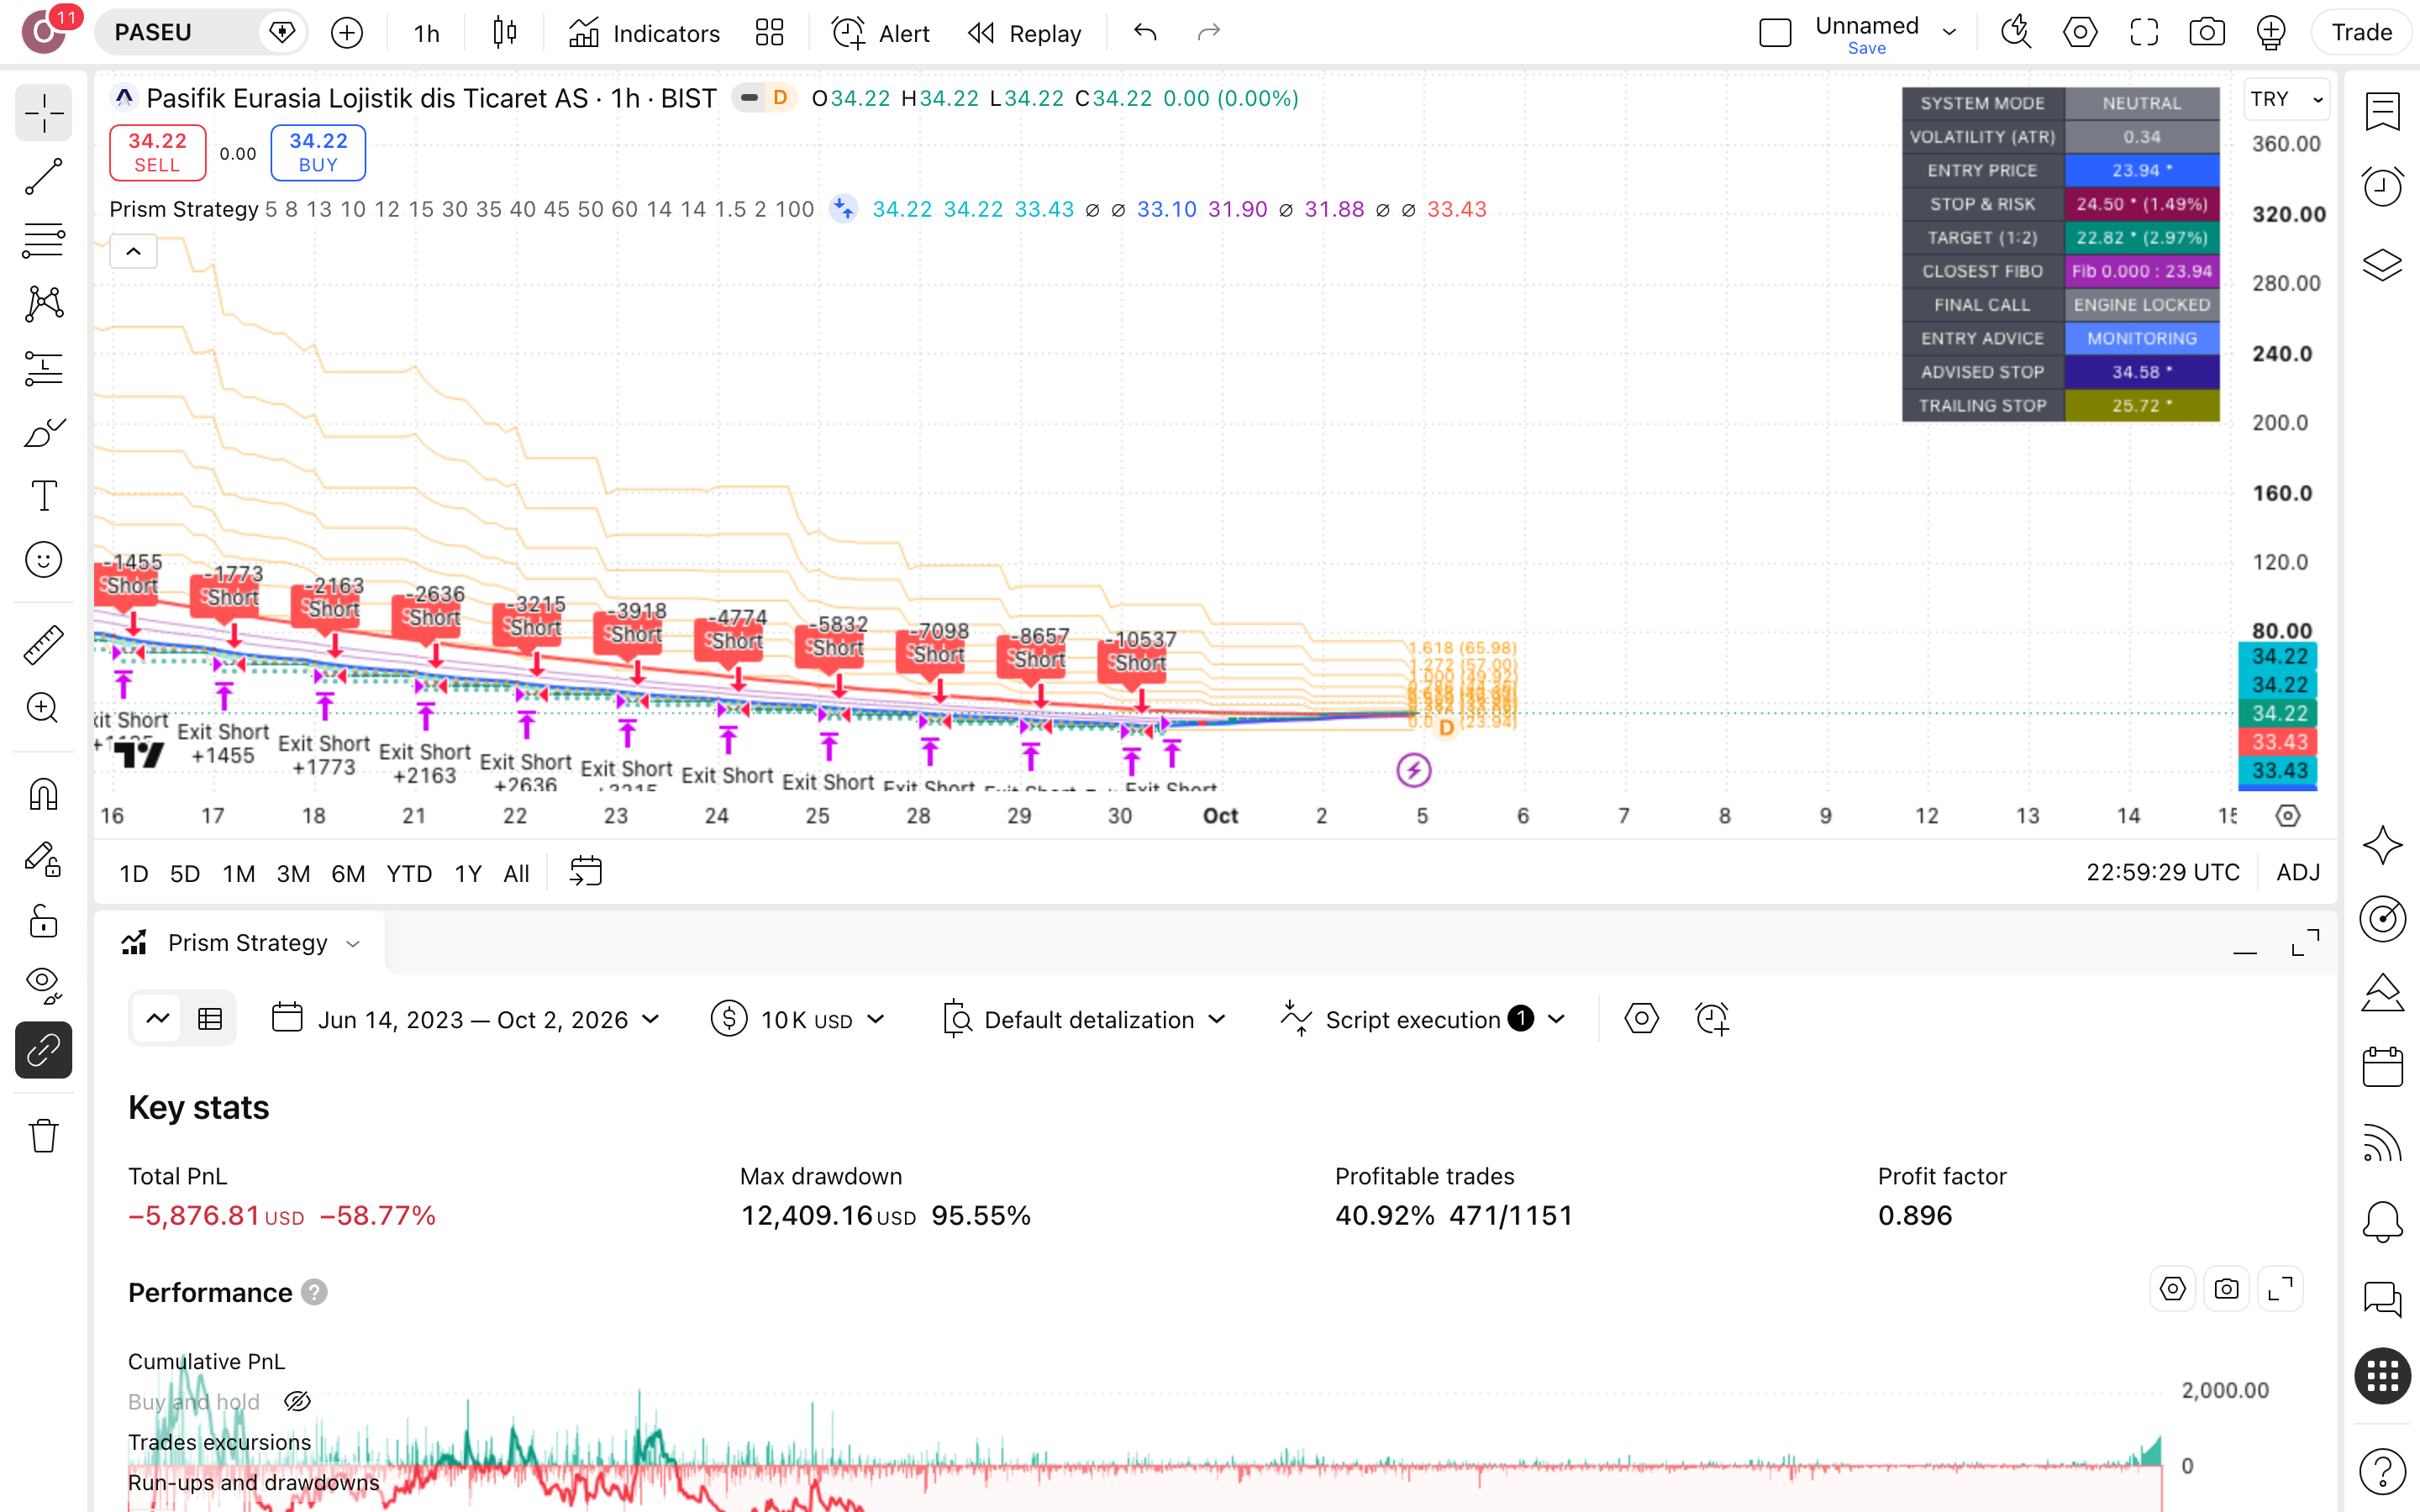Open the emoji and icons tool

click(x=43, y=560)
